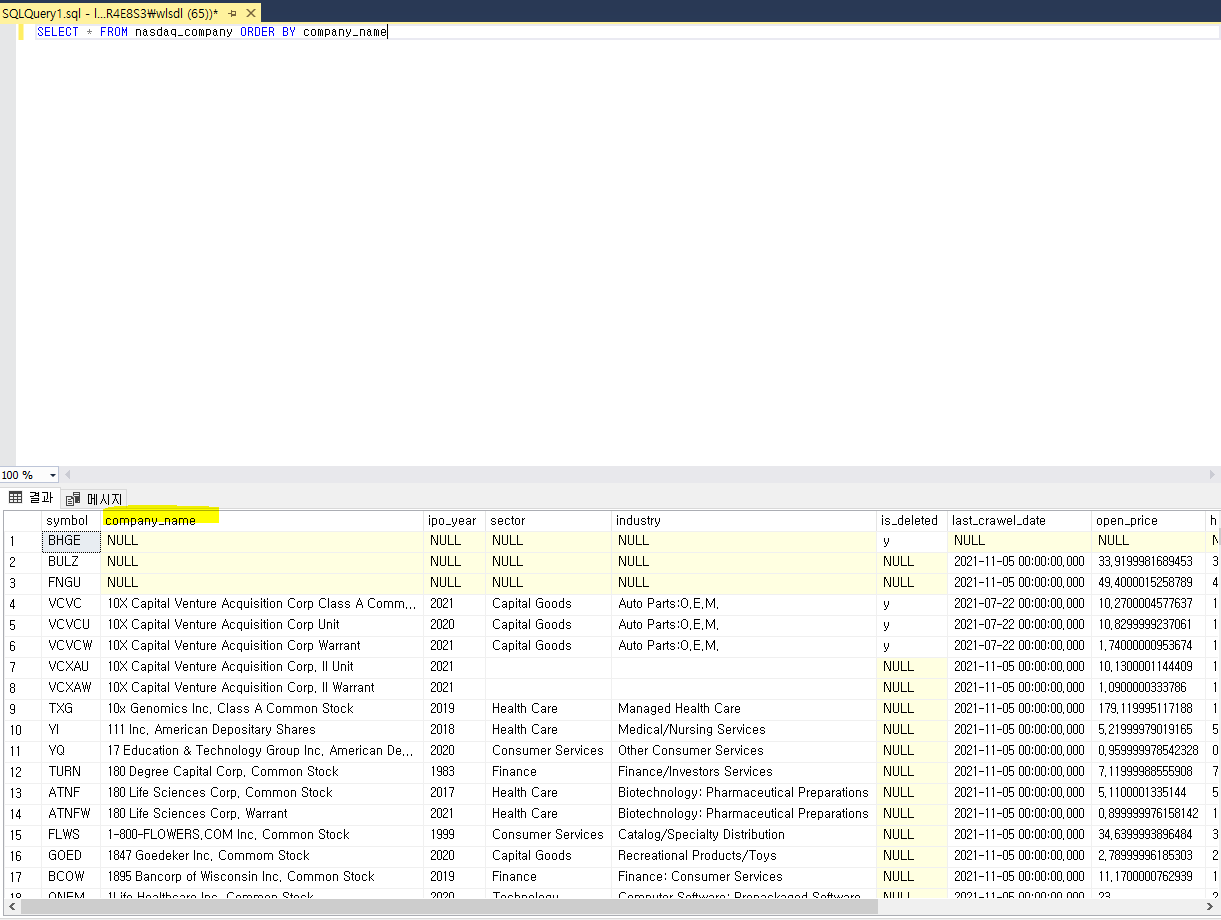Click '17 Education & Technology Group Inc.' cell
This screenshot has width=1221, height=920.
tap(263, 751)
